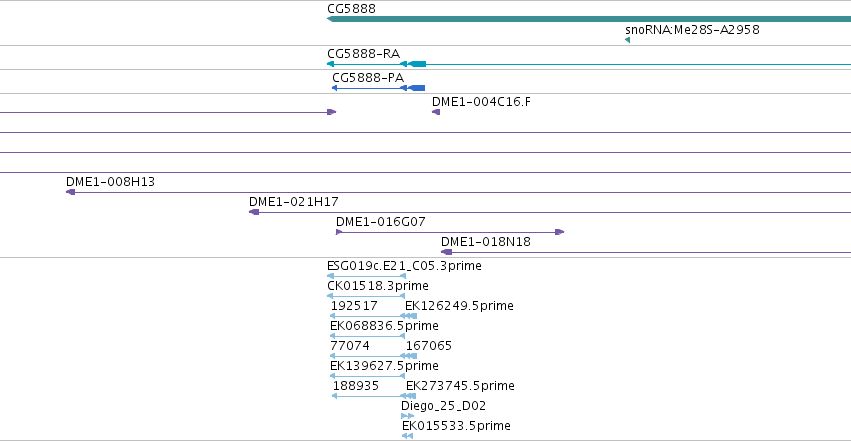Click the 167065 small arrow glyph
851x441 pixels.
pos(411,356)
